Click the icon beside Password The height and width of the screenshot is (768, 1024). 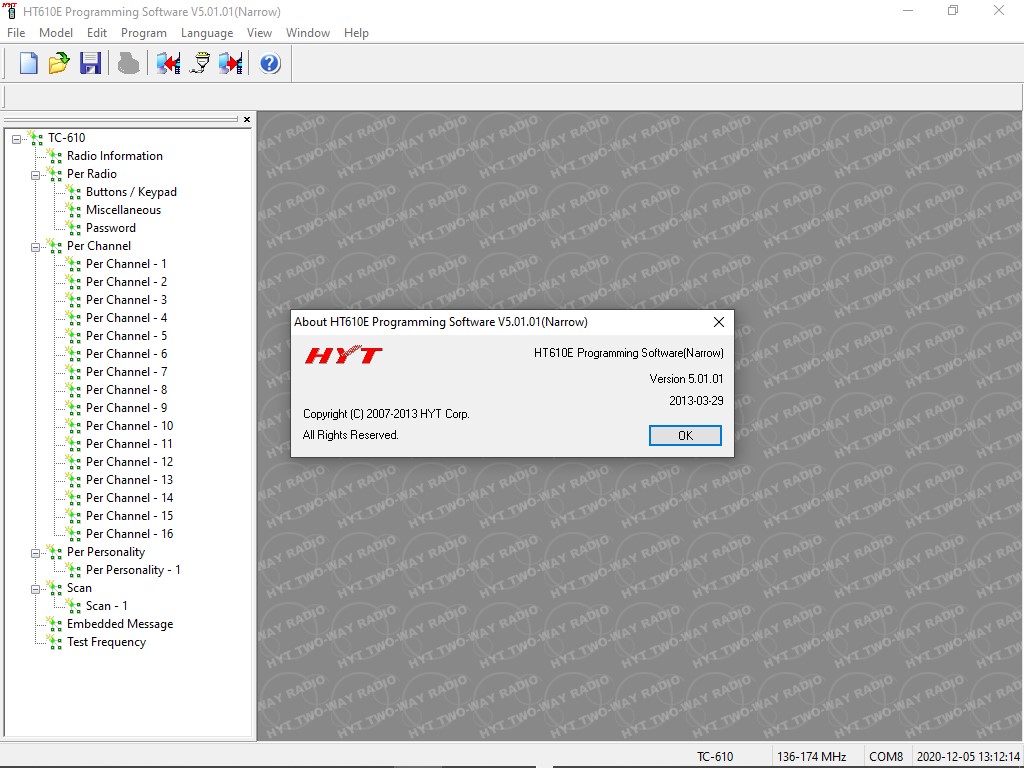pos(74,228)
